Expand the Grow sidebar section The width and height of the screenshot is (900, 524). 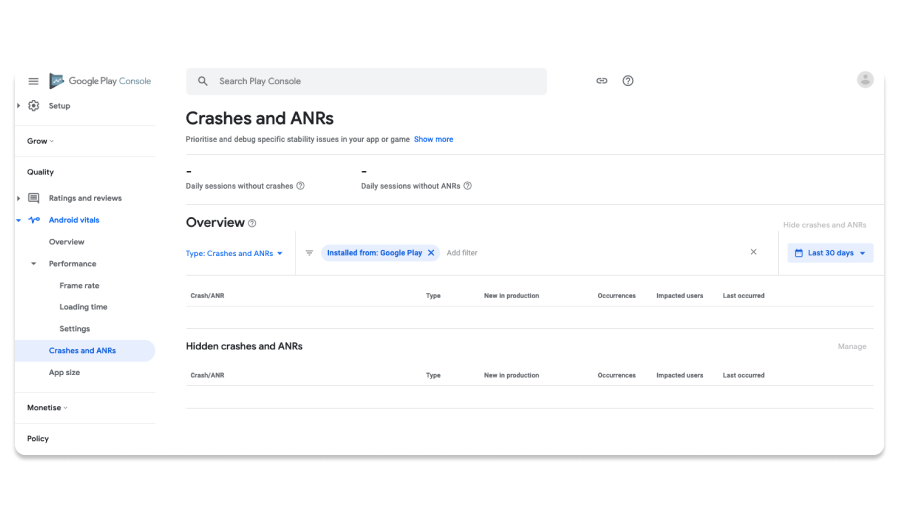tap(40, 141)
